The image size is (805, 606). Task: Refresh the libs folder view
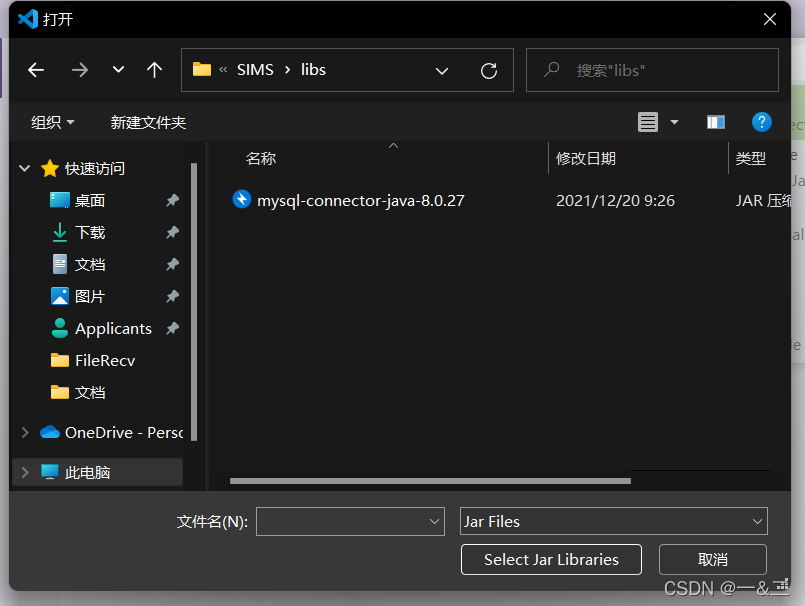(x=489, y=70)
